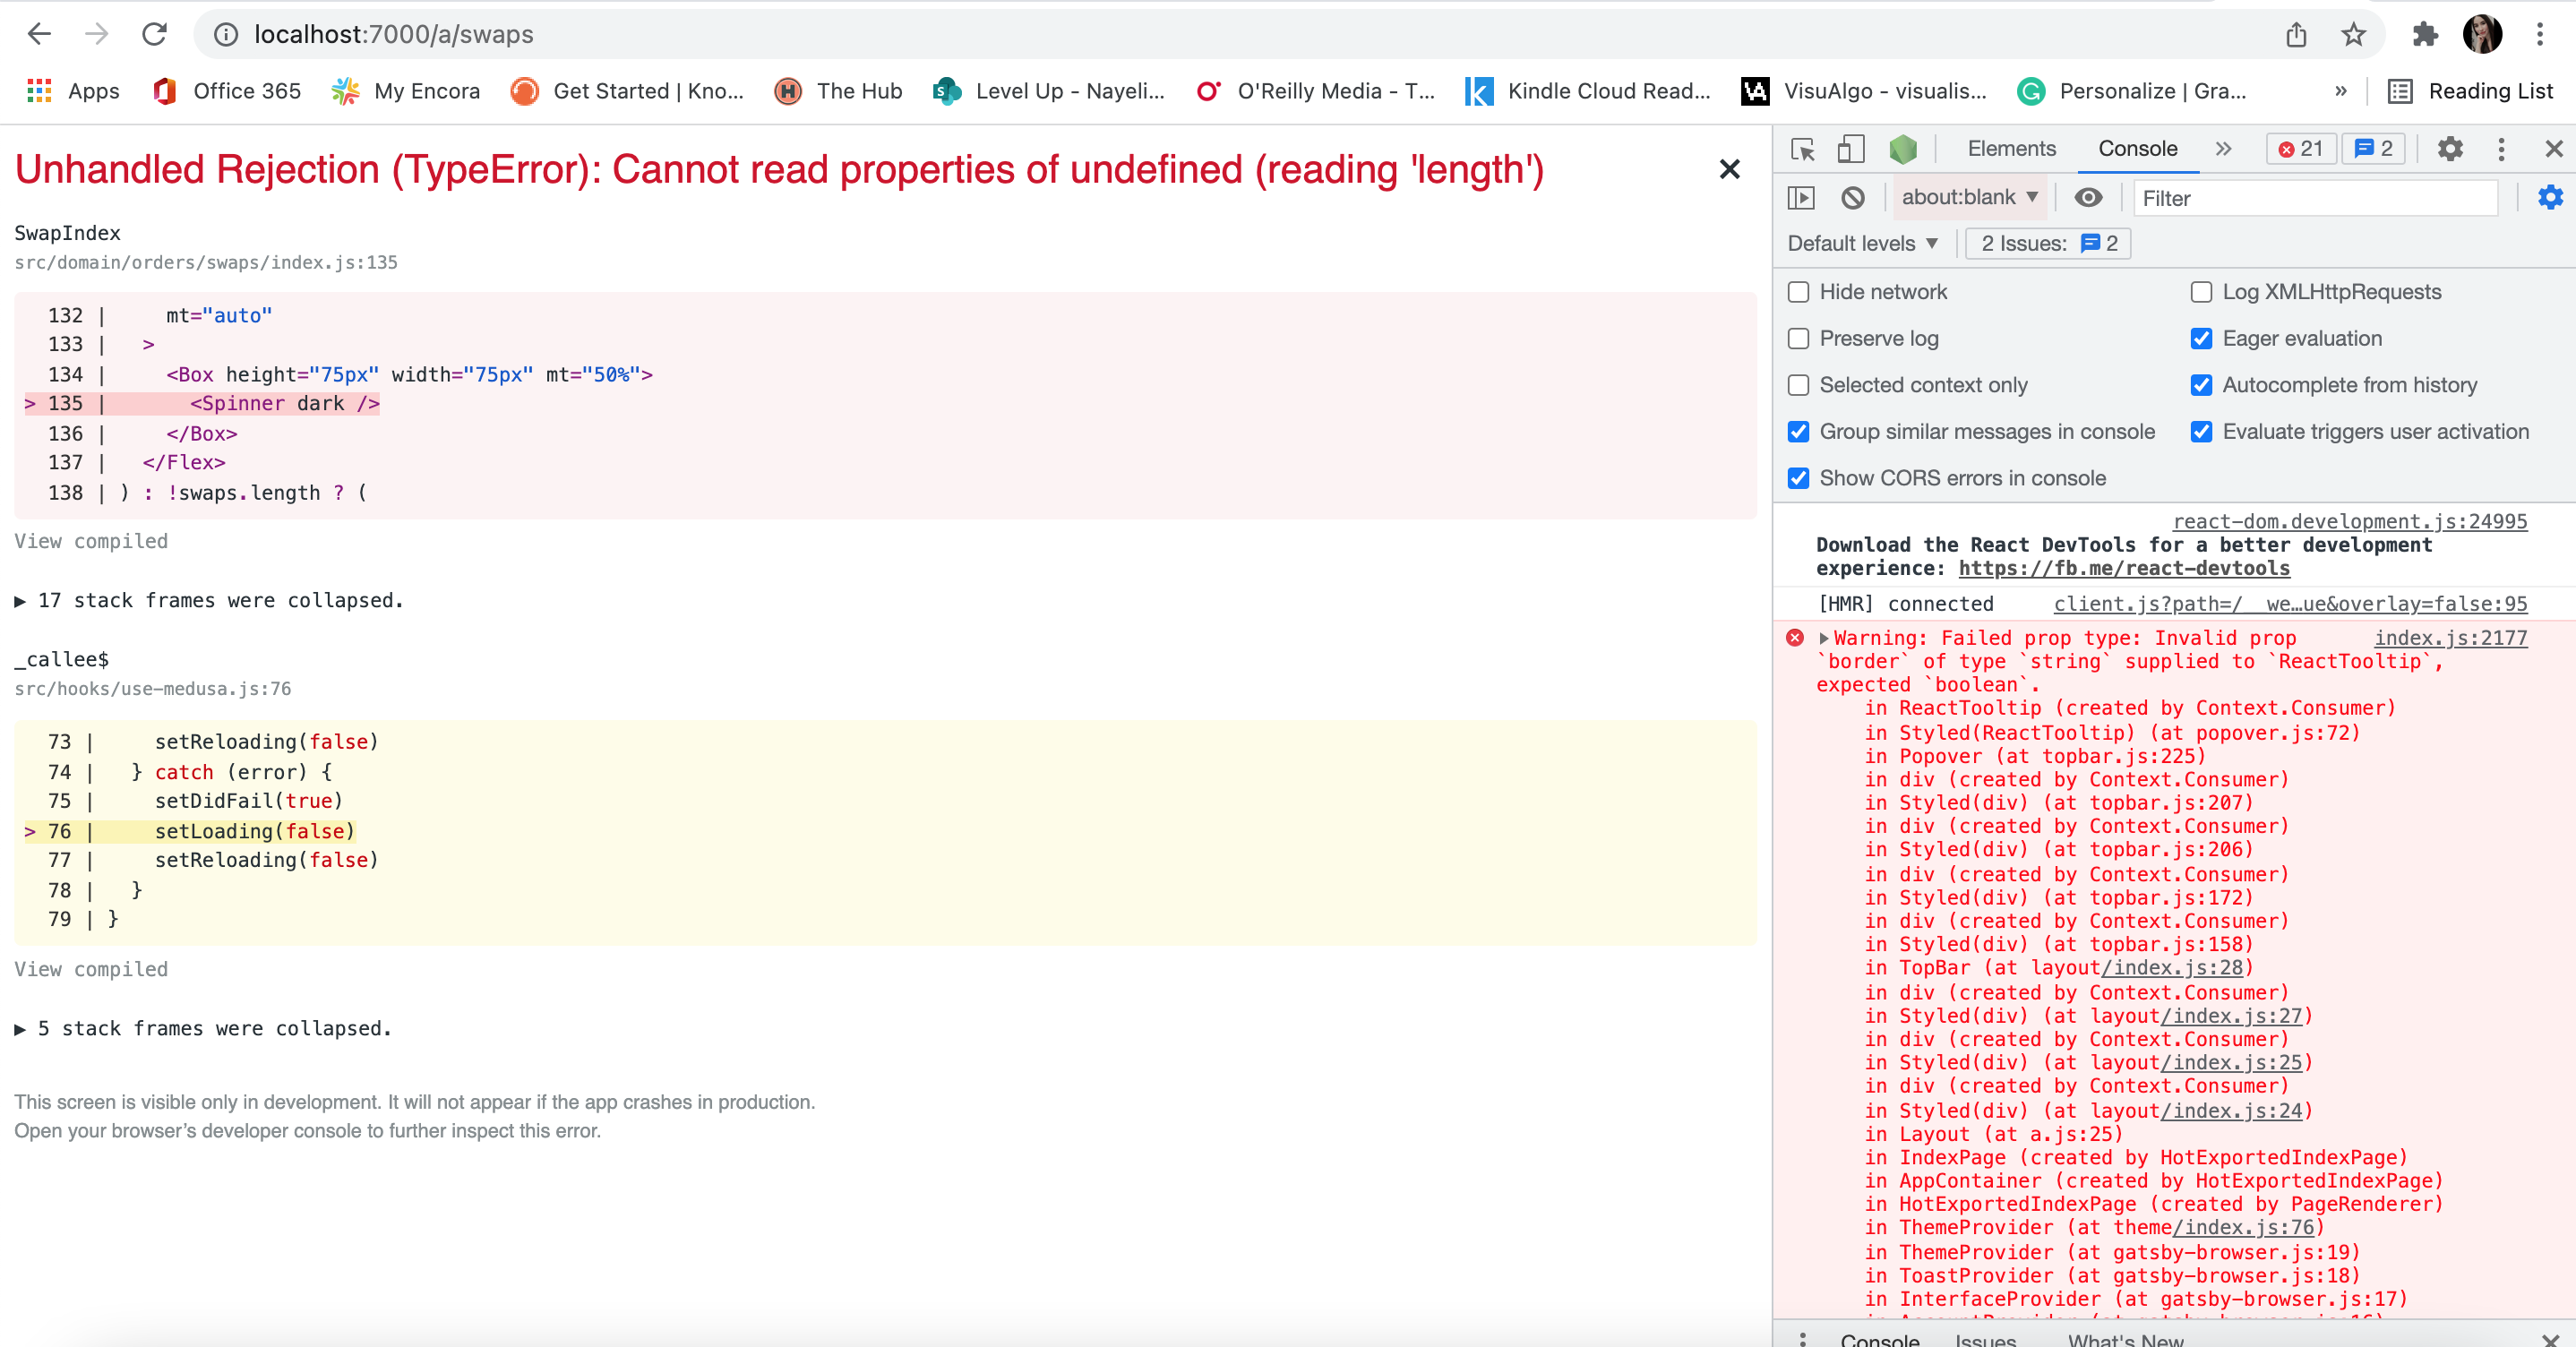Open the fb.me/react-devtools link
This screenshot has height=1347, width=2576.
[x=2124, y=568]
